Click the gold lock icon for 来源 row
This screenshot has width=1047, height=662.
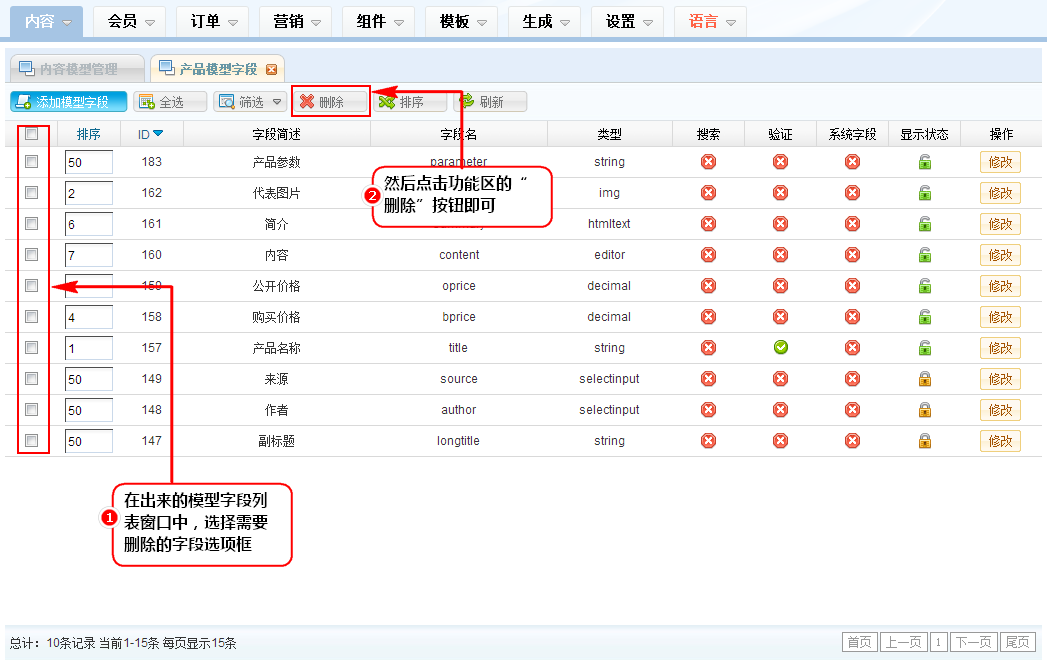point(925,379)
